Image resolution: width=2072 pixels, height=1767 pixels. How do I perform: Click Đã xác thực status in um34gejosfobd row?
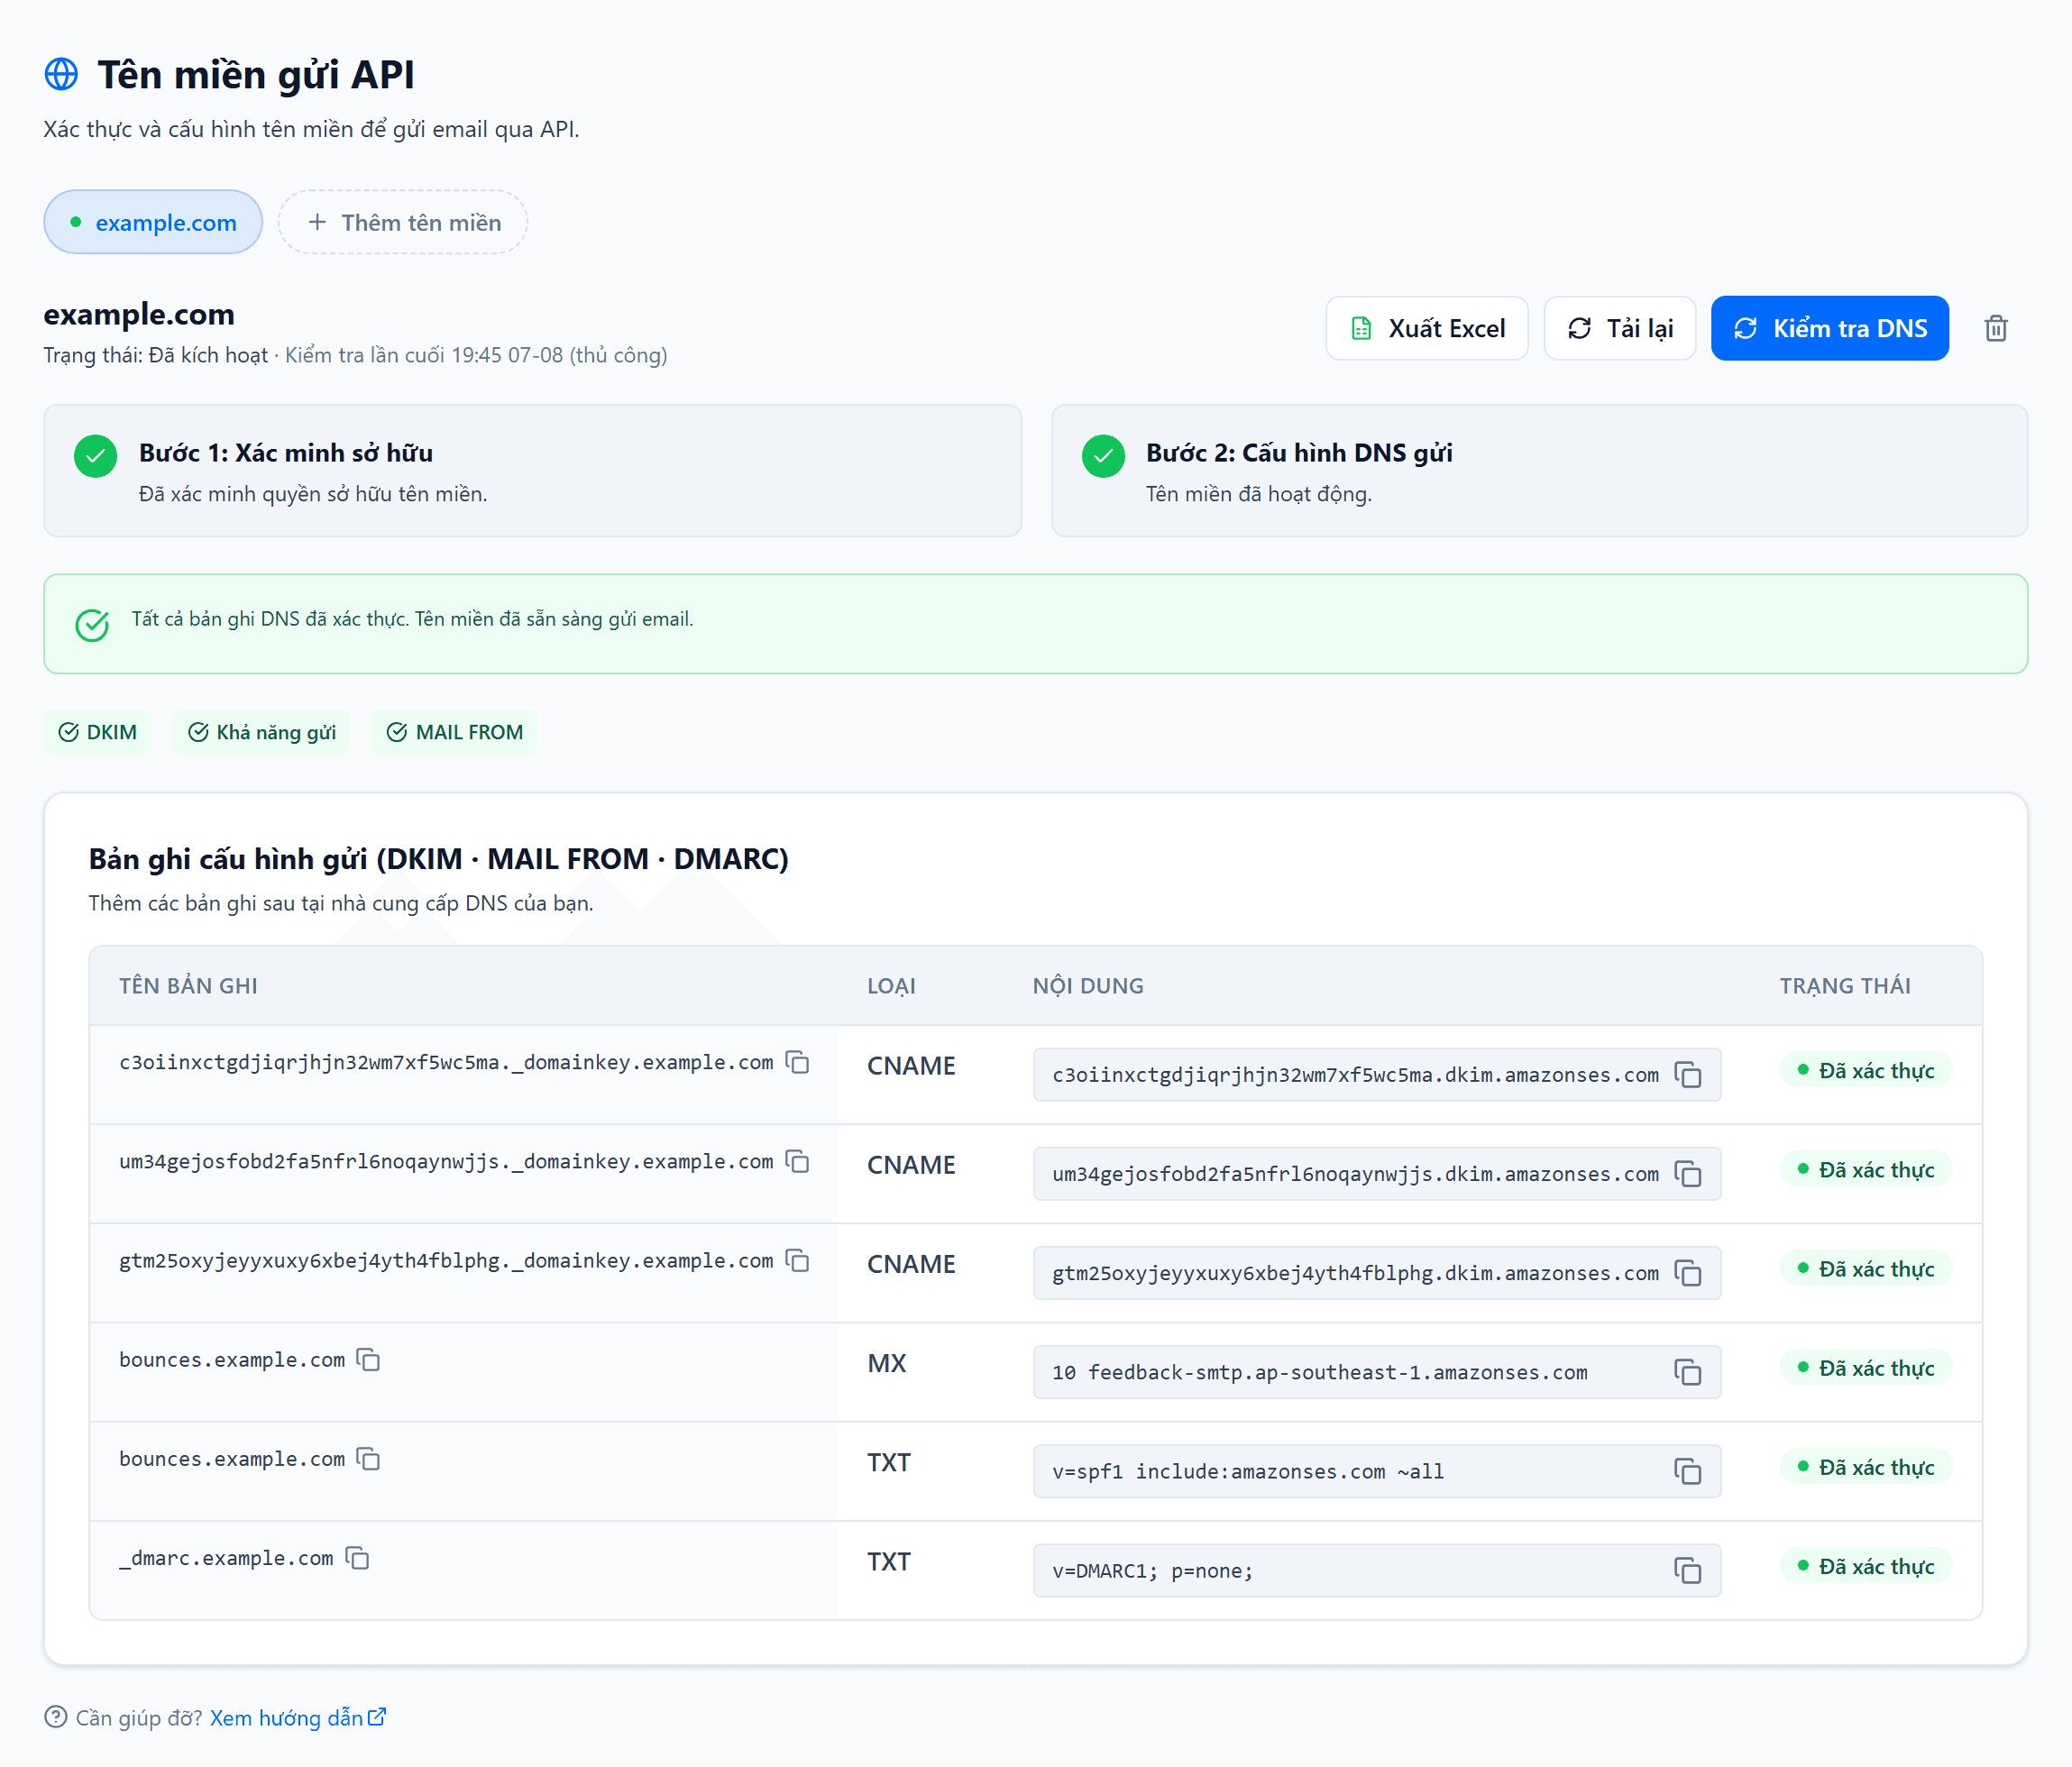(1866, 1169)
